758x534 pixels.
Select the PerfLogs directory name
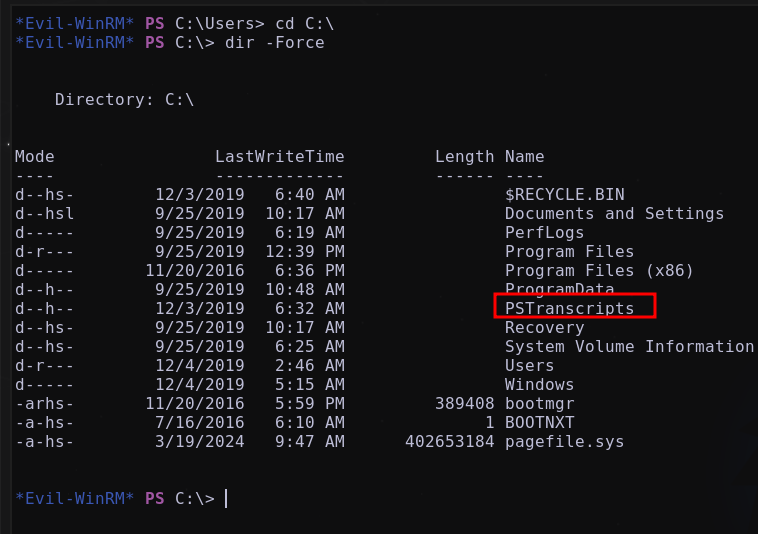(544, 232)
